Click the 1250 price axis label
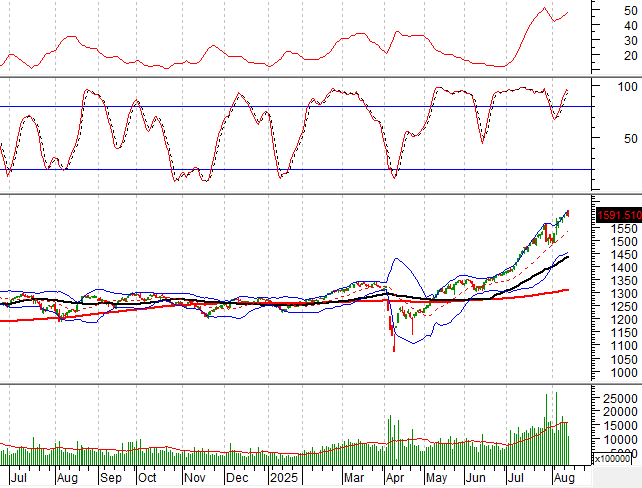This screenshot has width=642, height=488. pos(624,307)
